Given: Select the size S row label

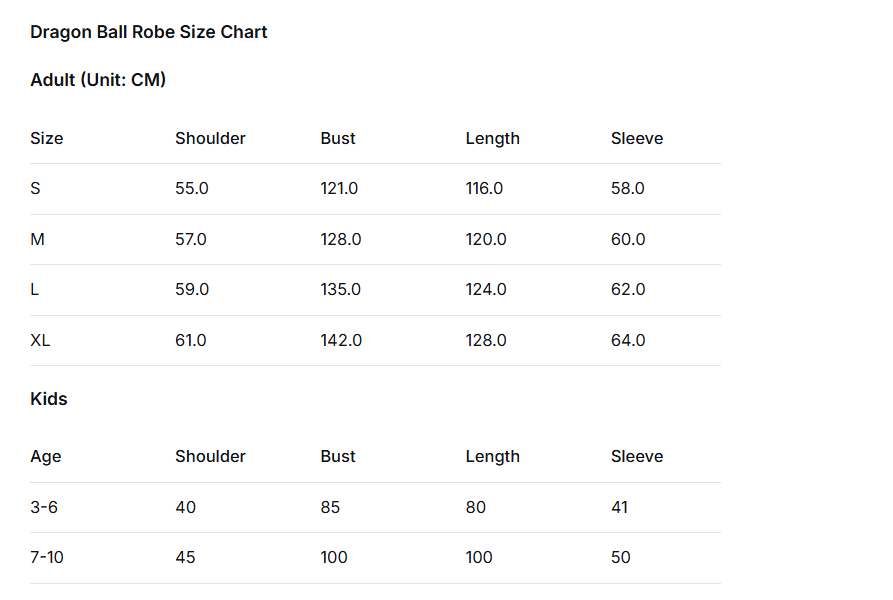Looking at the screenshot, I should 36,189.
